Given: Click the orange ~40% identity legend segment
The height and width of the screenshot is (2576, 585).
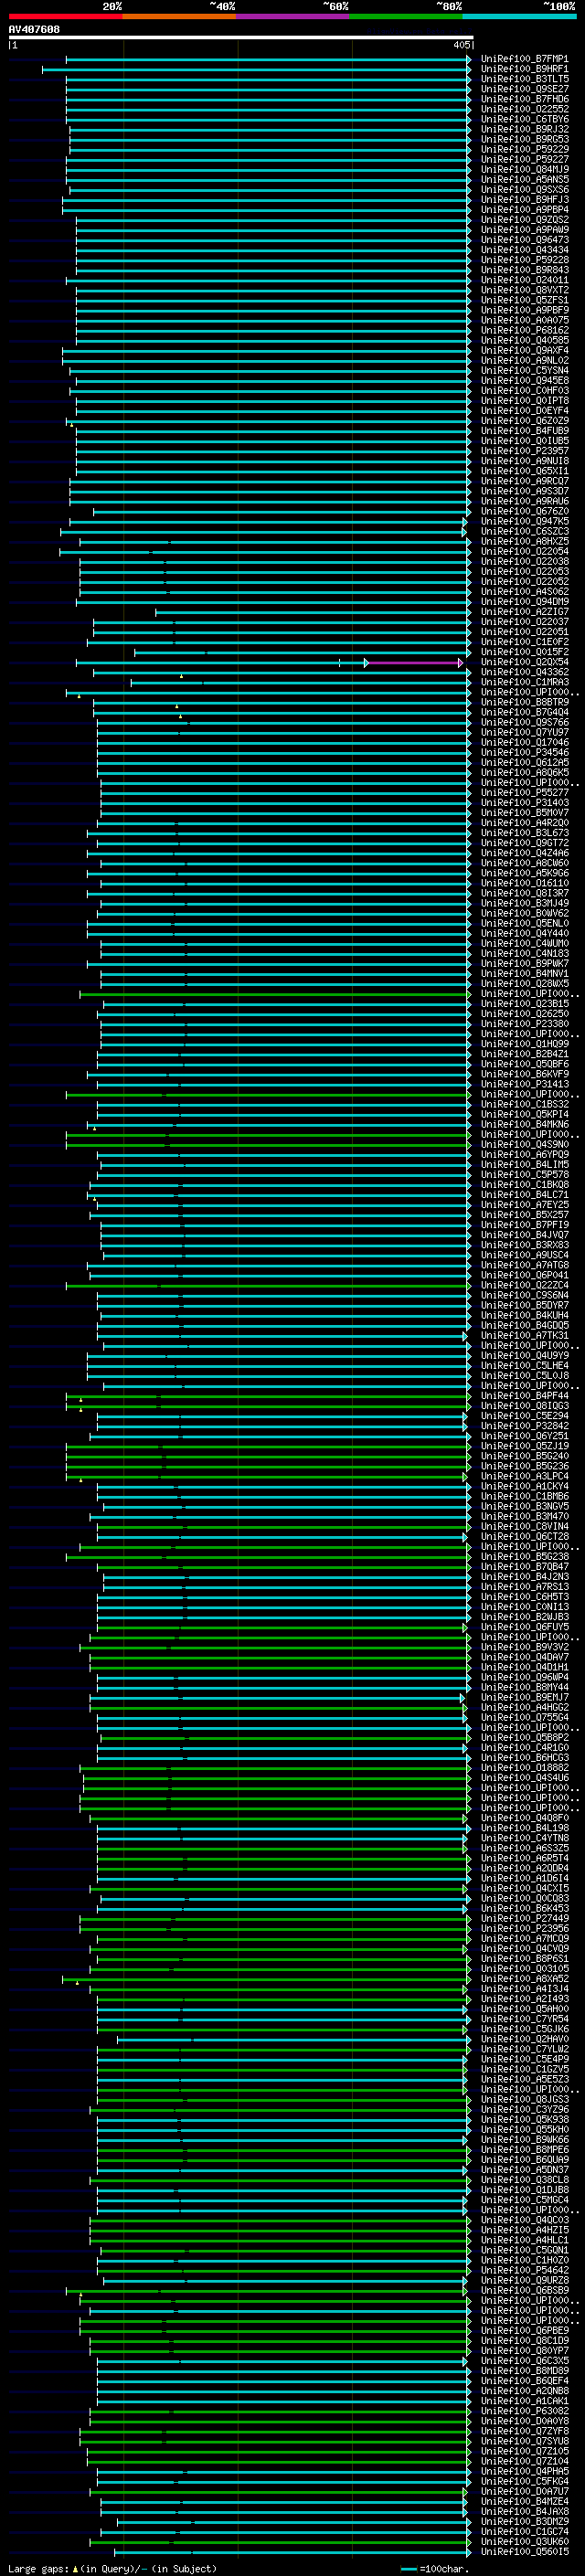Looking at the screenshot, I should pyautogui.click(x=179, y=16).
